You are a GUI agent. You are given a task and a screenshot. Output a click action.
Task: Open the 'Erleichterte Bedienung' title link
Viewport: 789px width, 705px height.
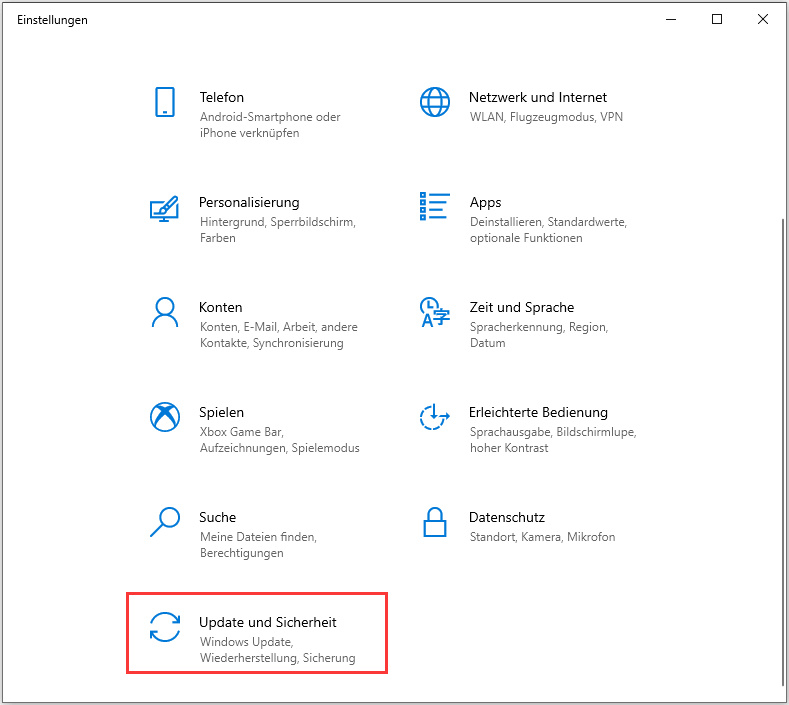tap(538, 412)
